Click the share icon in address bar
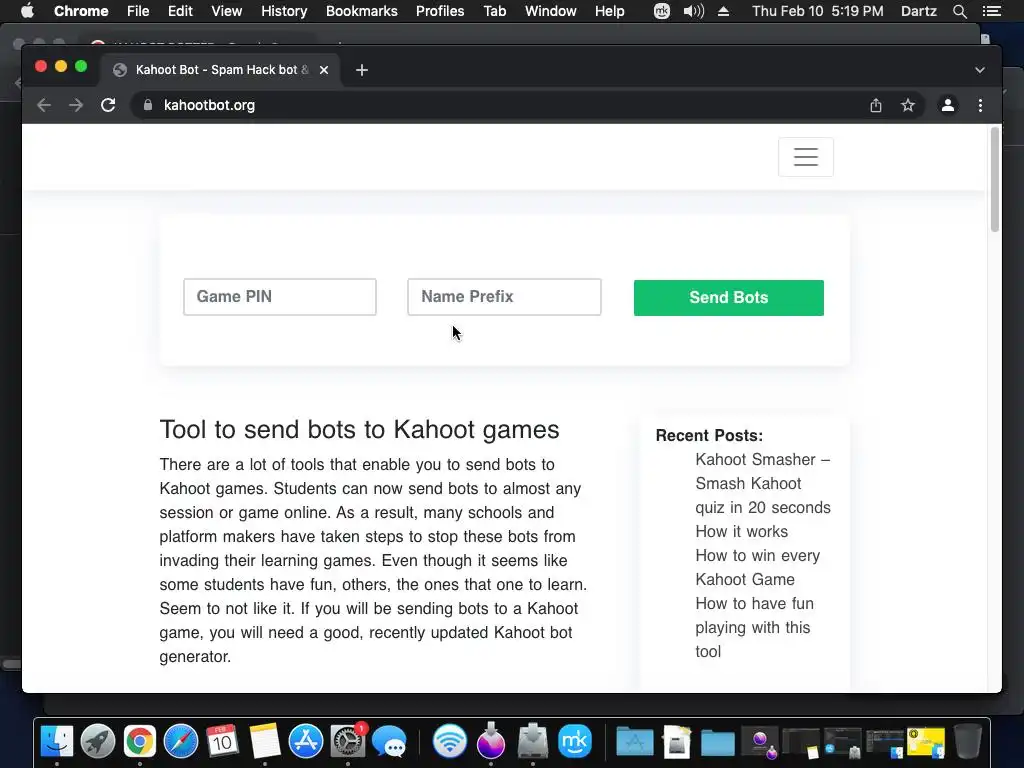Viewport: 1024px width, 768px height. click(x=876, y=105)
